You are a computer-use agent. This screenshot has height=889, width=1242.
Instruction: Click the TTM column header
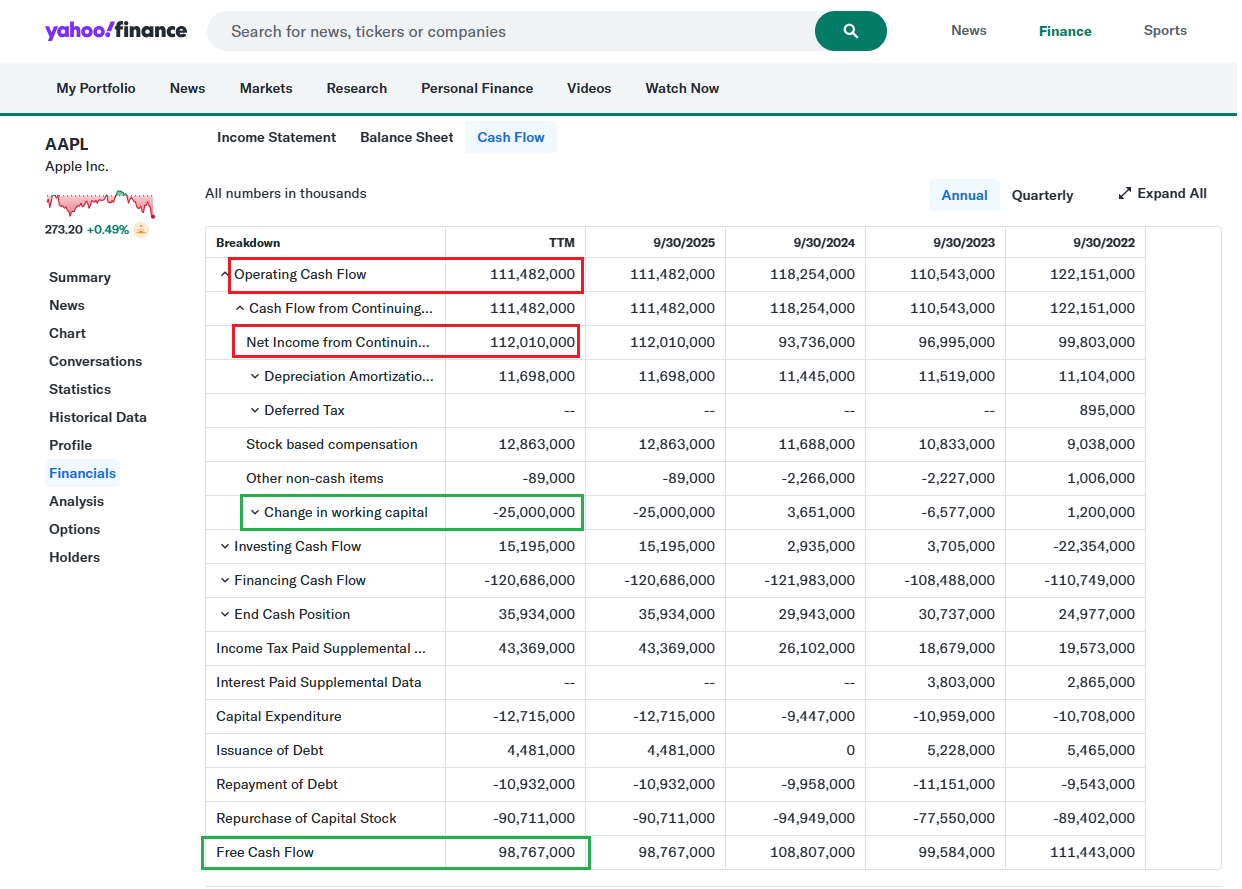pyautogui.click(x=562, y=243)
